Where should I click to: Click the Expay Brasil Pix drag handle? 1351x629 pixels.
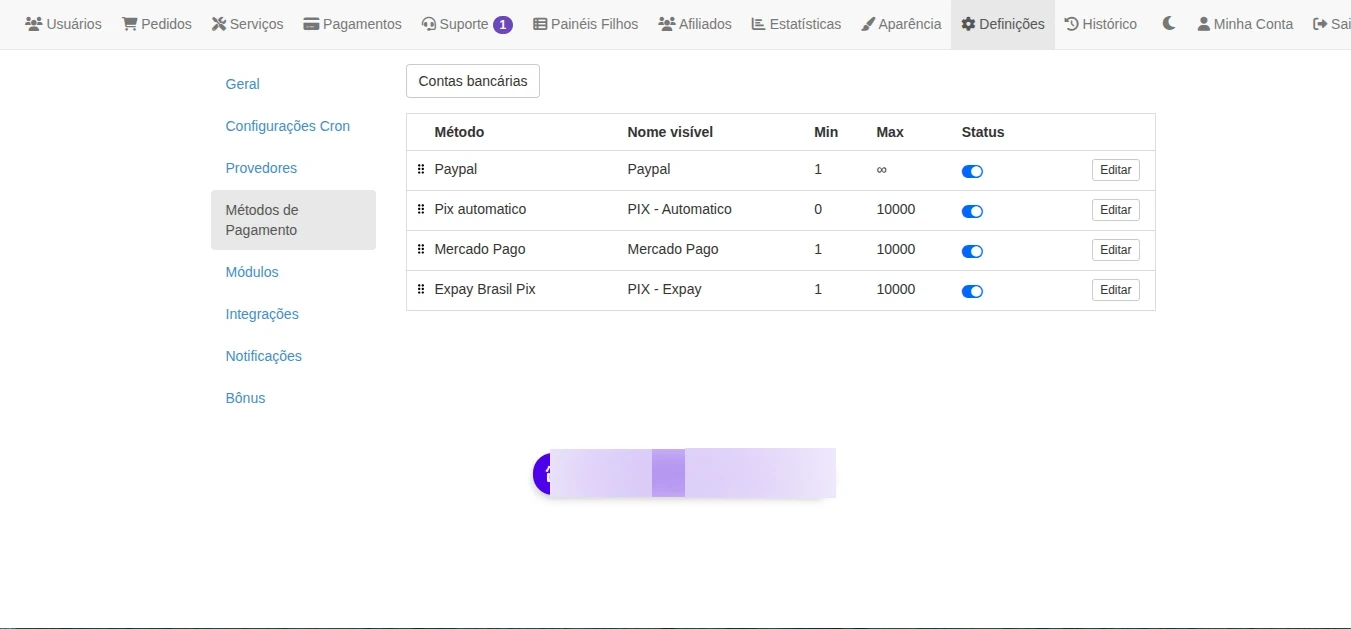point(421,289)
